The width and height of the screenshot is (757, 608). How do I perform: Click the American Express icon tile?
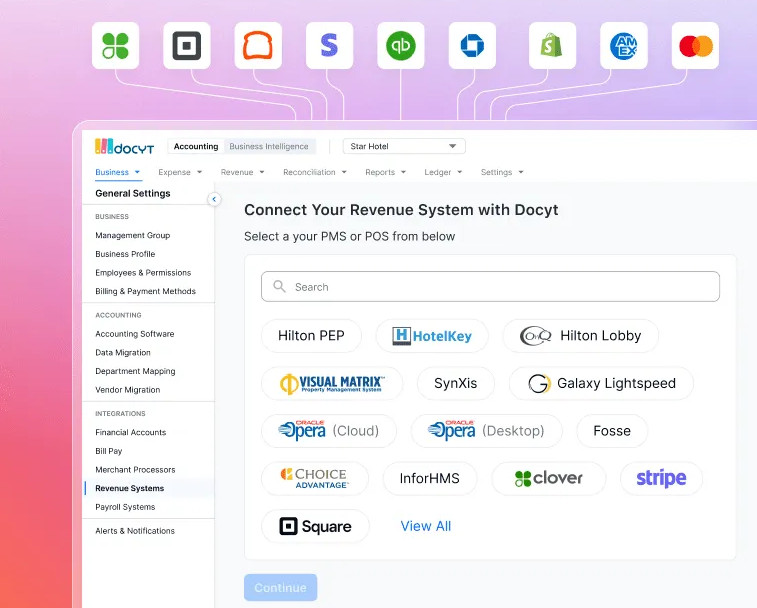(624, 46)
